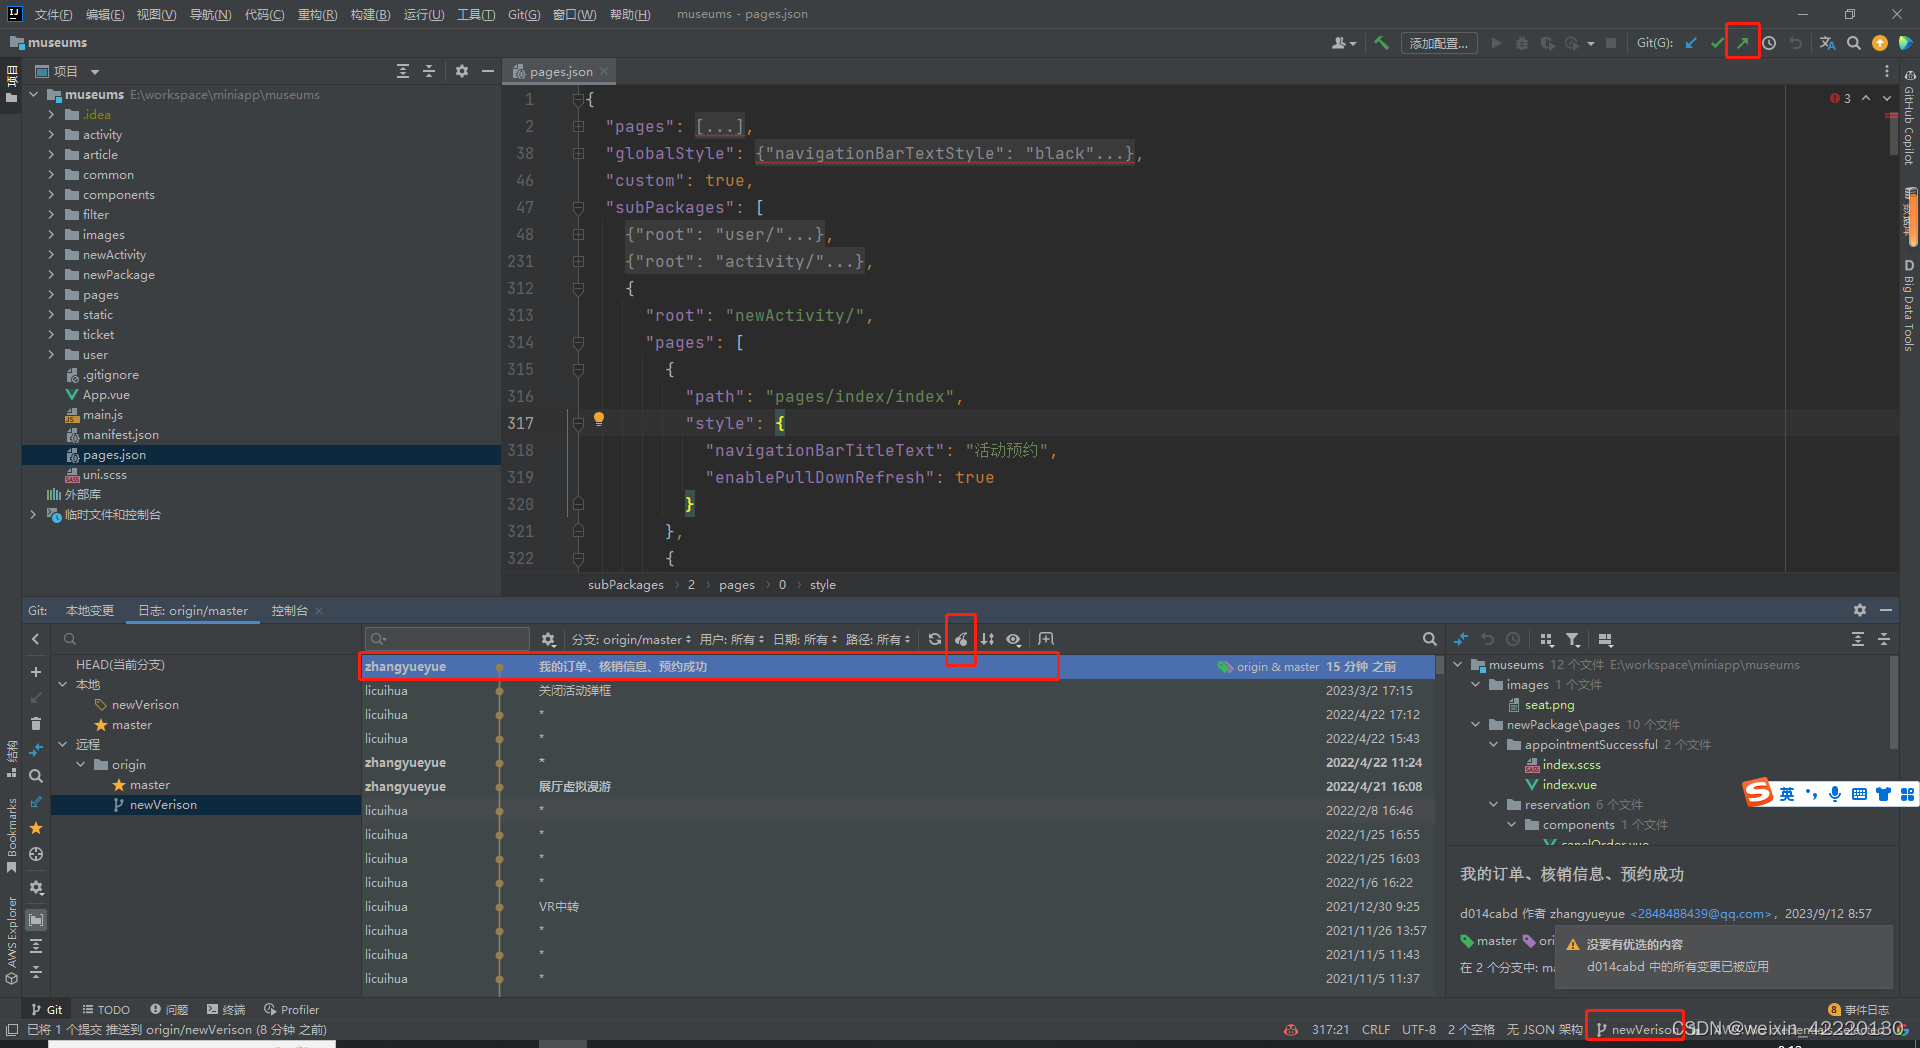Viewport: 1920px width, 1048px height.
Task: Expand the components folder in project tree
Action: [51, 194]
